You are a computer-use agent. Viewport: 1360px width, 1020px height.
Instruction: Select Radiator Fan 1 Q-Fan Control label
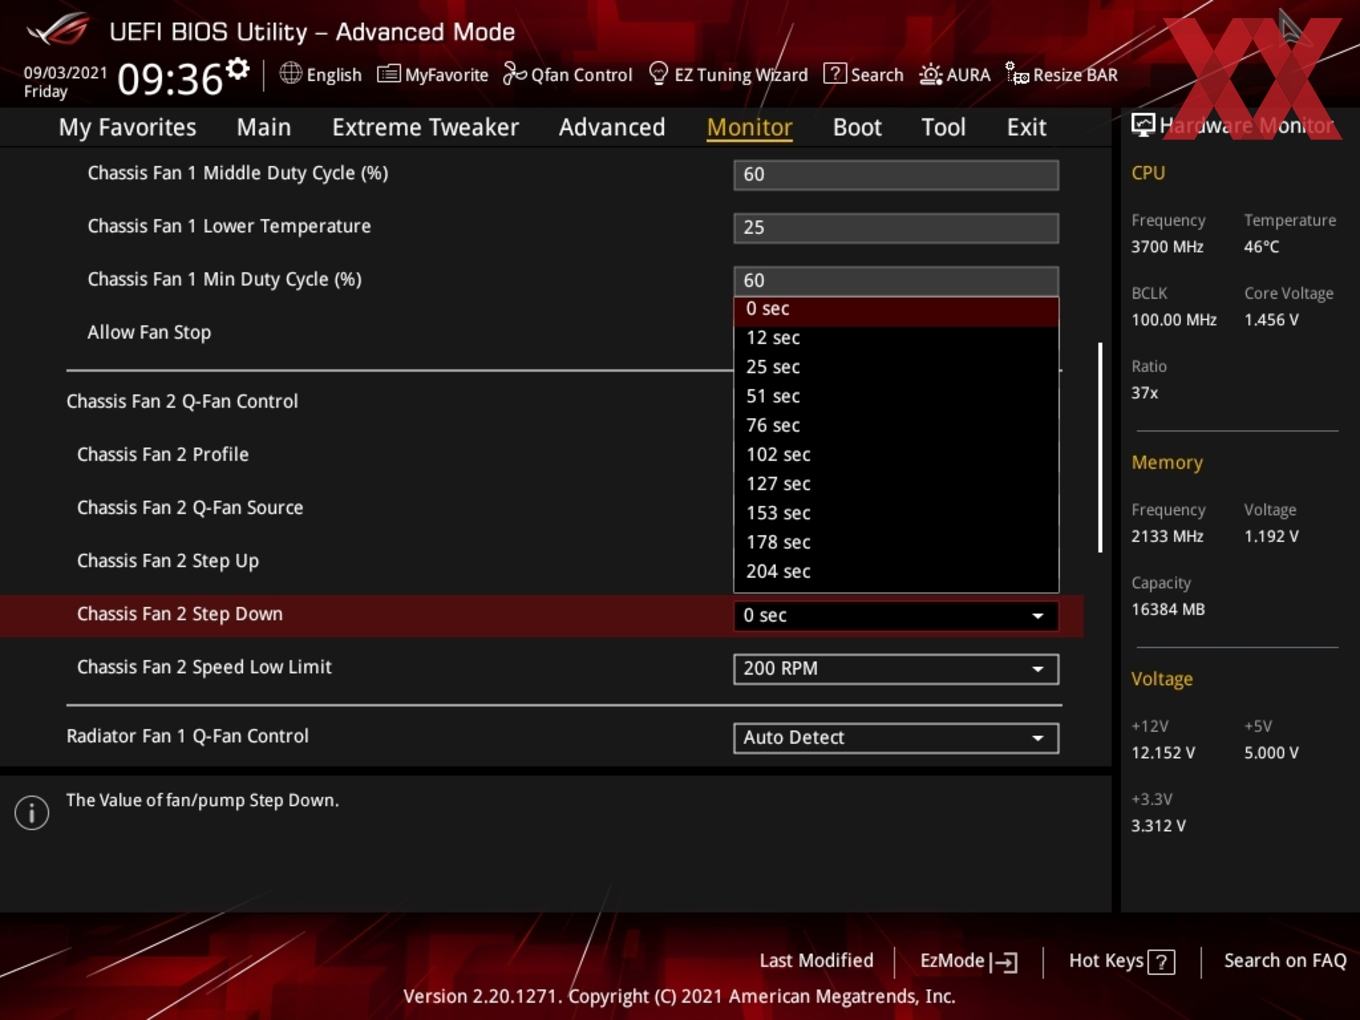(187, 736)
